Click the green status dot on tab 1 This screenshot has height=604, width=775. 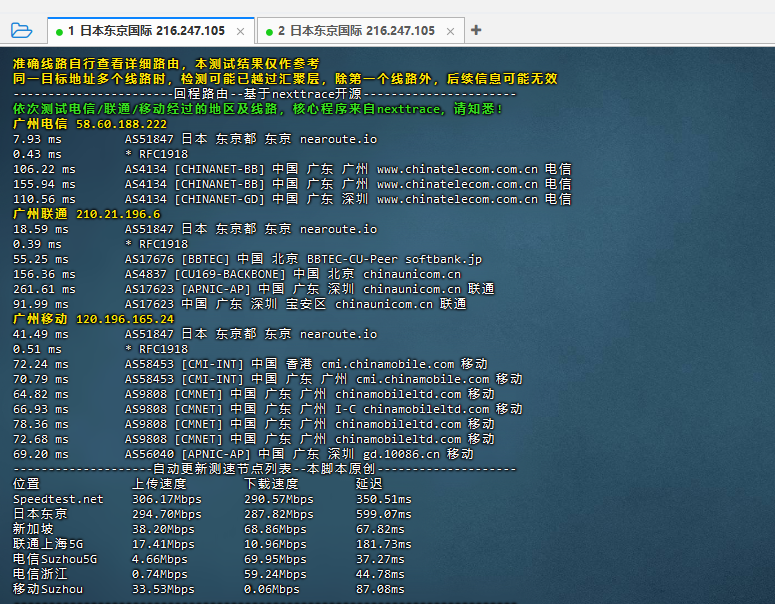click(59, 32)
